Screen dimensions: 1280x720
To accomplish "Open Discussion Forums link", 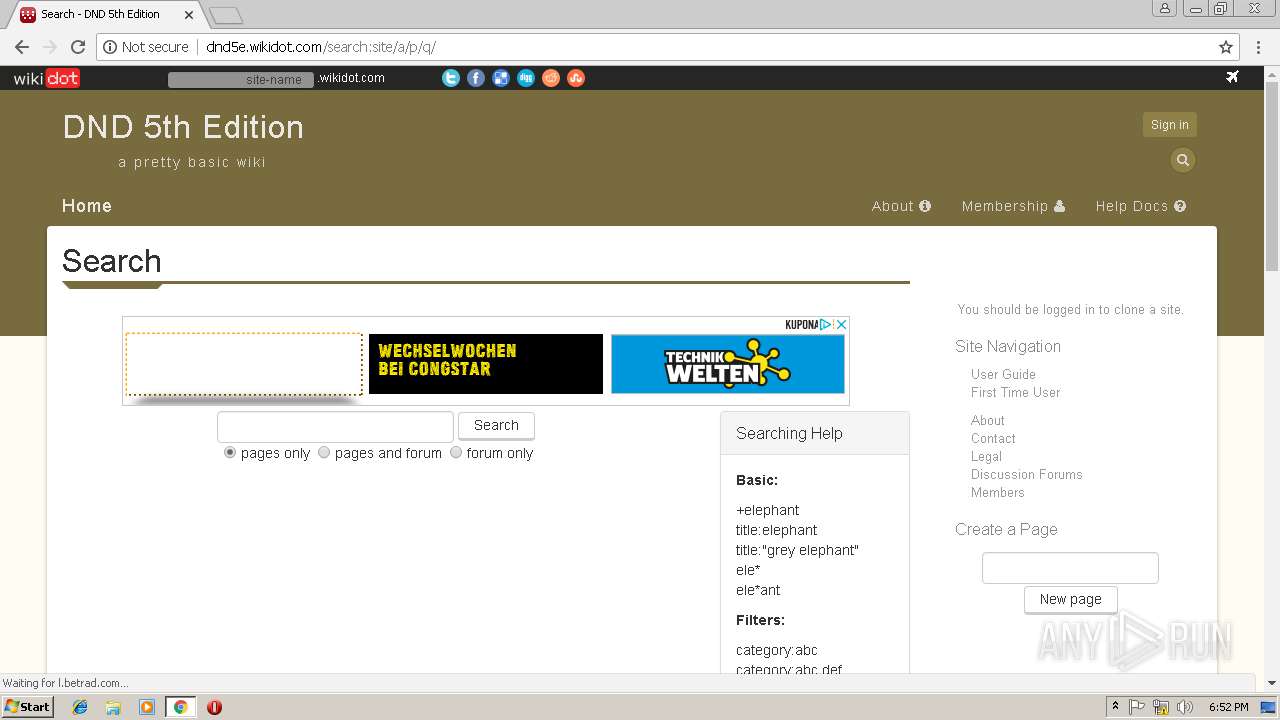I will point(1026,474).
